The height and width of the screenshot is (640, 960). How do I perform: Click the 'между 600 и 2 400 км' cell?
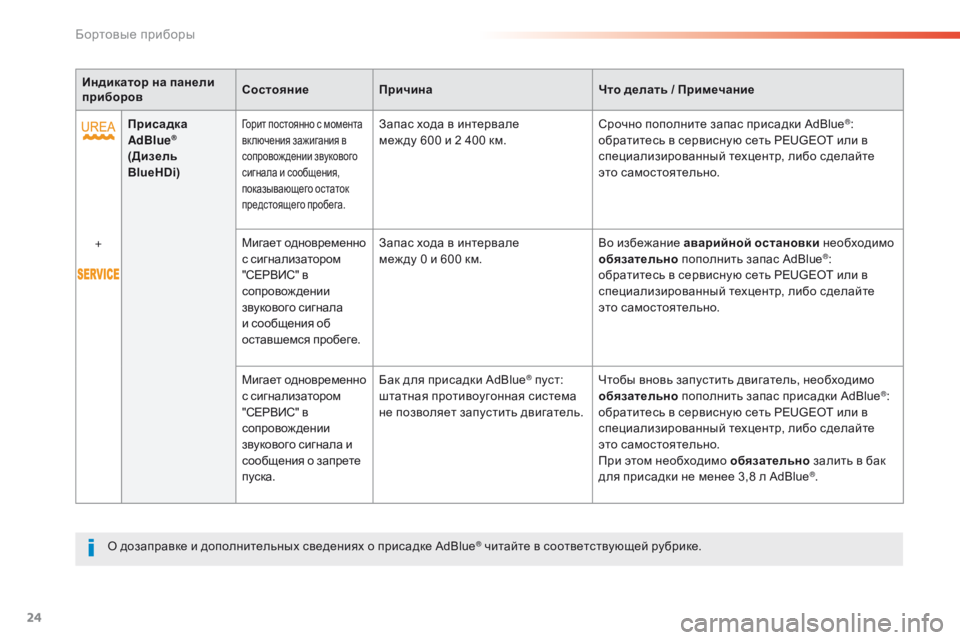click(x=482, y=170)
